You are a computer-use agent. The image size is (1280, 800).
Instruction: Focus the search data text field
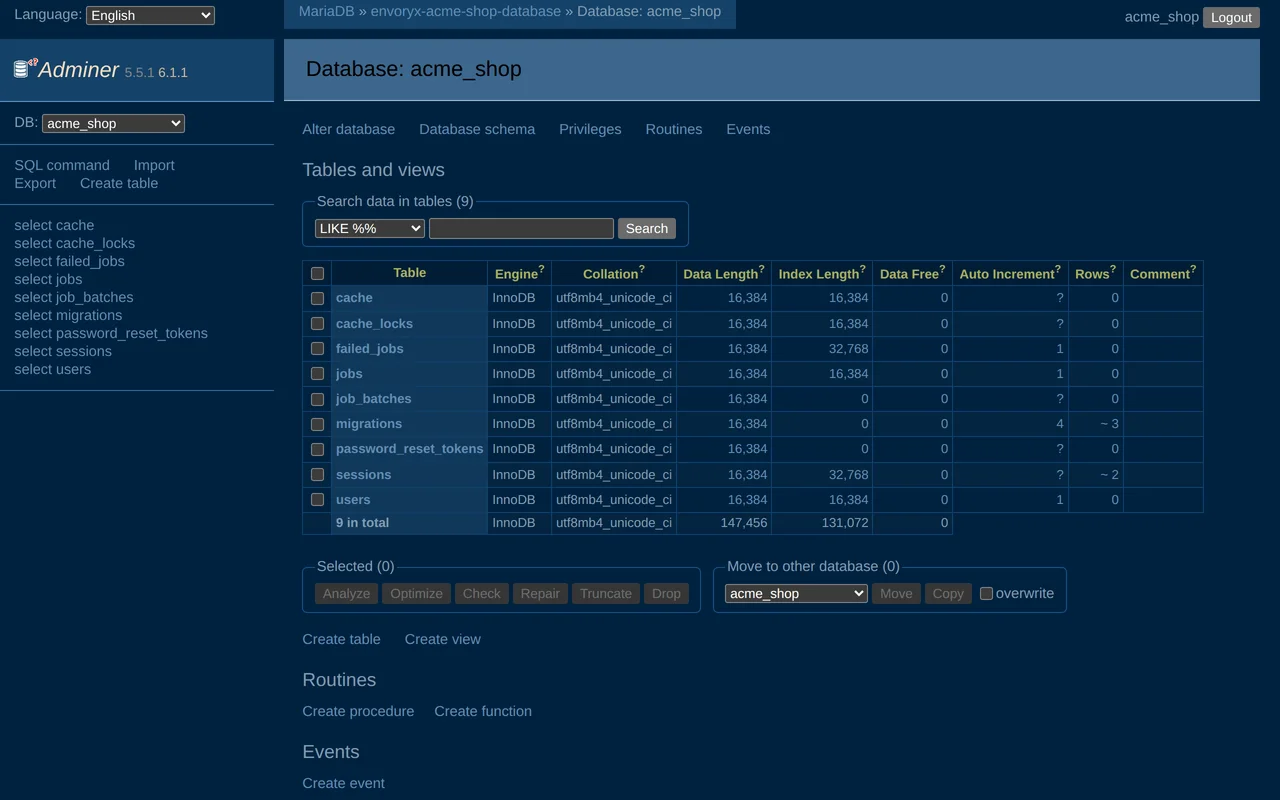click(521, 228)
